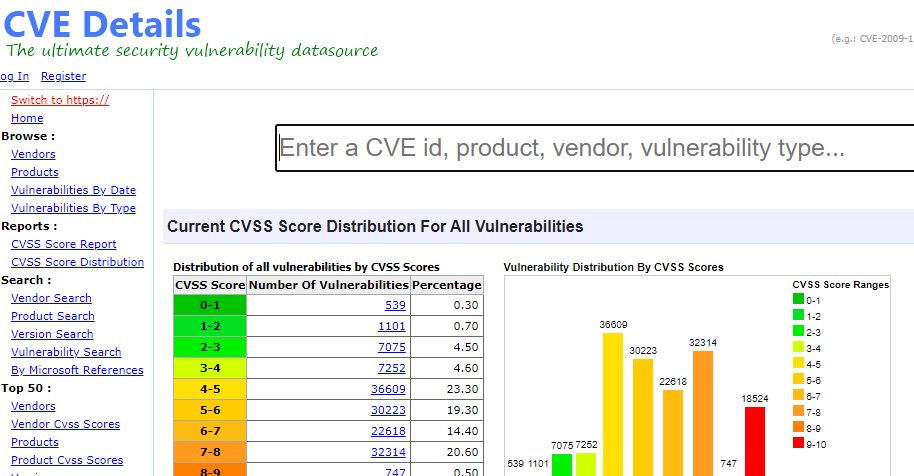Open Vulnerability Search
The width and height of the screenshot is (914, 476).
tap(66, 352)
